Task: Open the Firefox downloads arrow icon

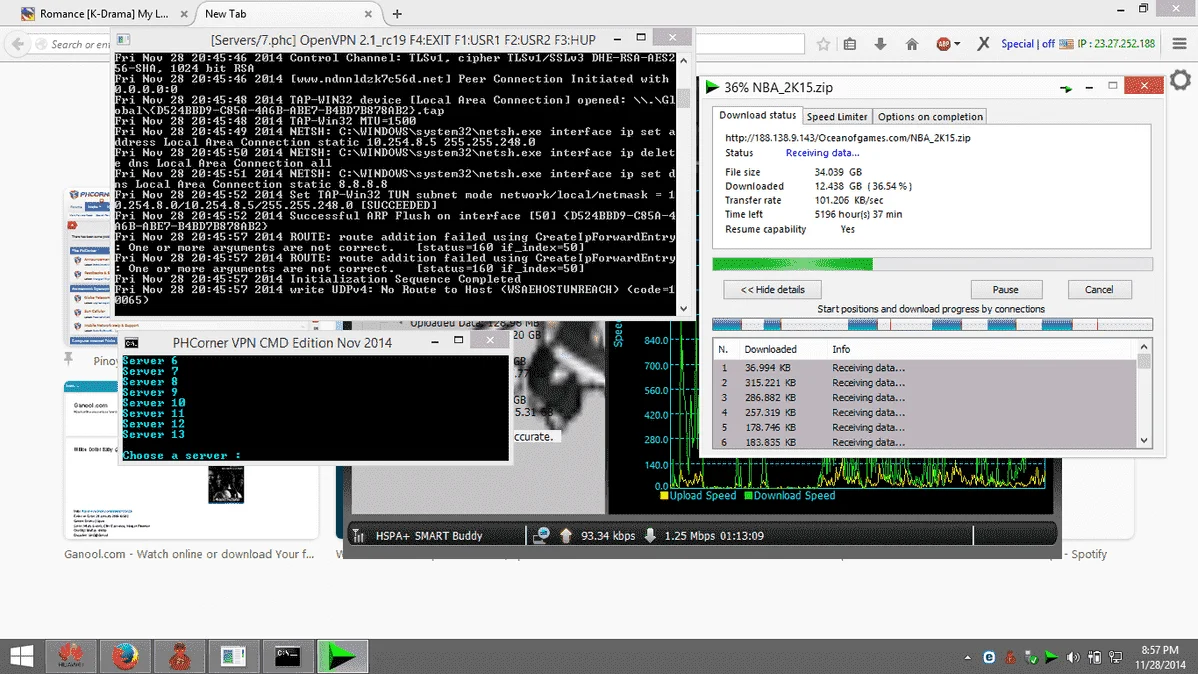Action: pos(880,44)
